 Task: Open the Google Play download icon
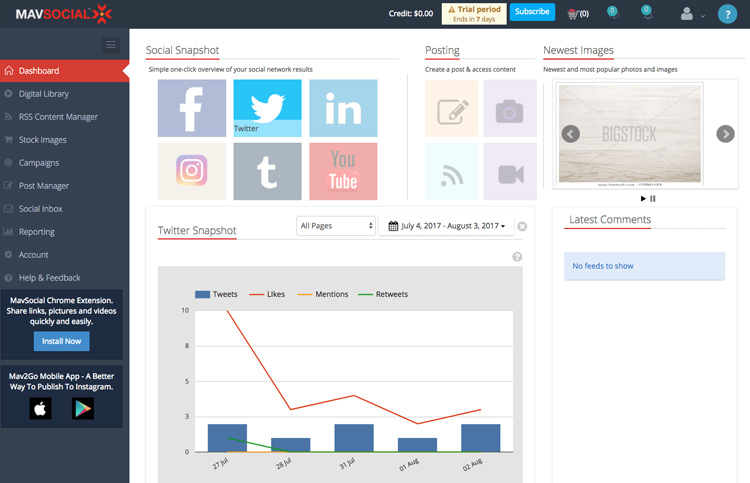click(83, 408)
